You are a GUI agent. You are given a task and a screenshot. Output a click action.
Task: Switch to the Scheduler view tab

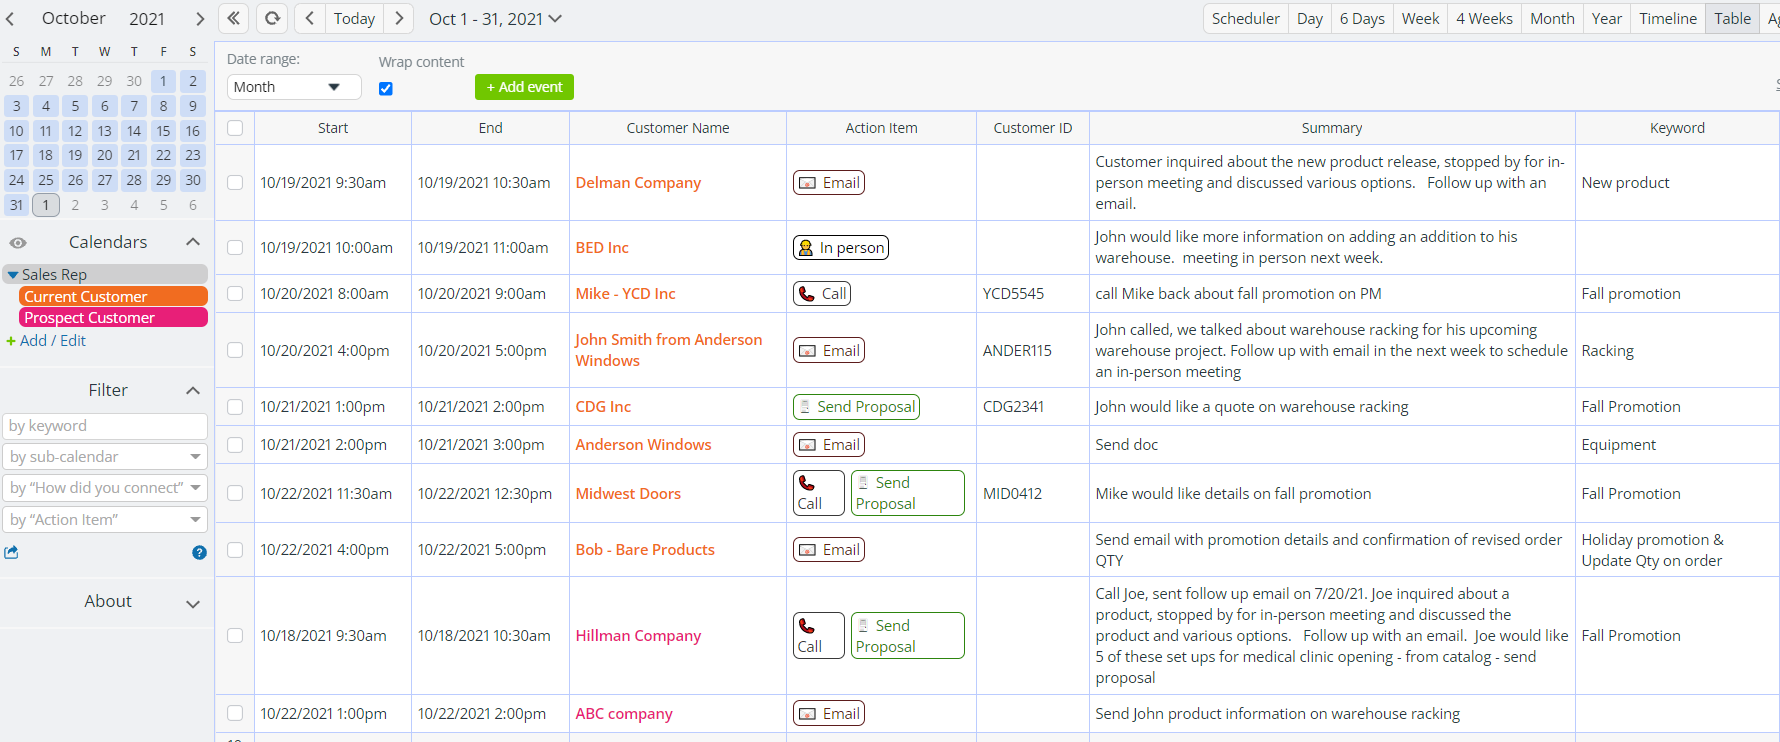click(x=1245, y=18)
